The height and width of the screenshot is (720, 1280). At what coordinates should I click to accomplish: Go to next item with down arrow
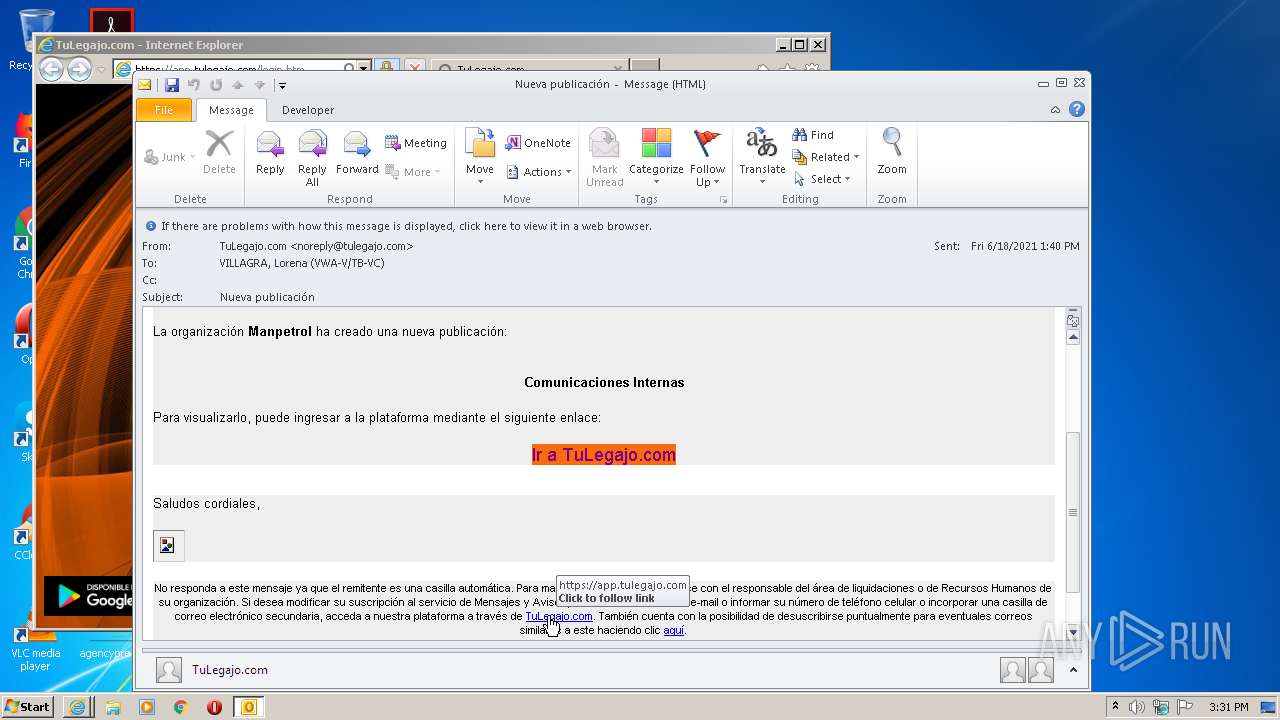(x=260, y=85)
